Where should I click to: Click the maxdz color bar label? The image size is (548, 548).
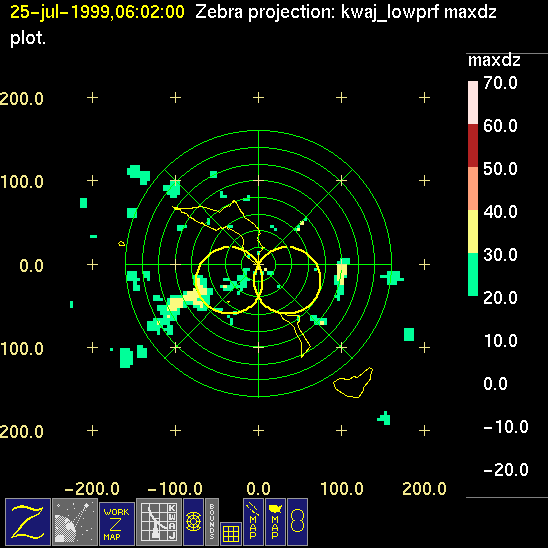494,61
